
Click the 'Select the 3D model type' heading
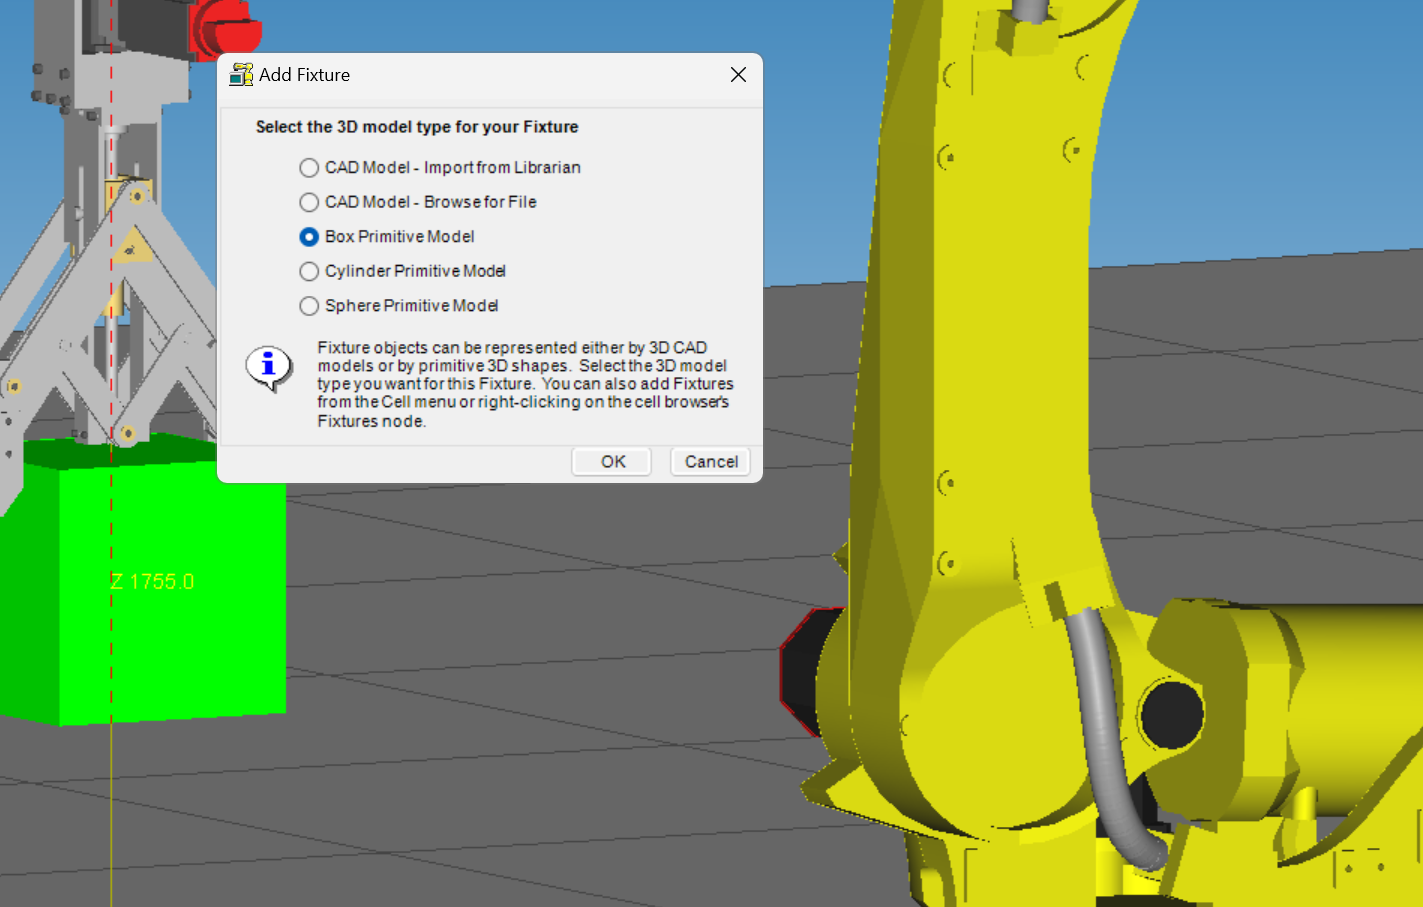pyautogui.click(x=417, y=127)
